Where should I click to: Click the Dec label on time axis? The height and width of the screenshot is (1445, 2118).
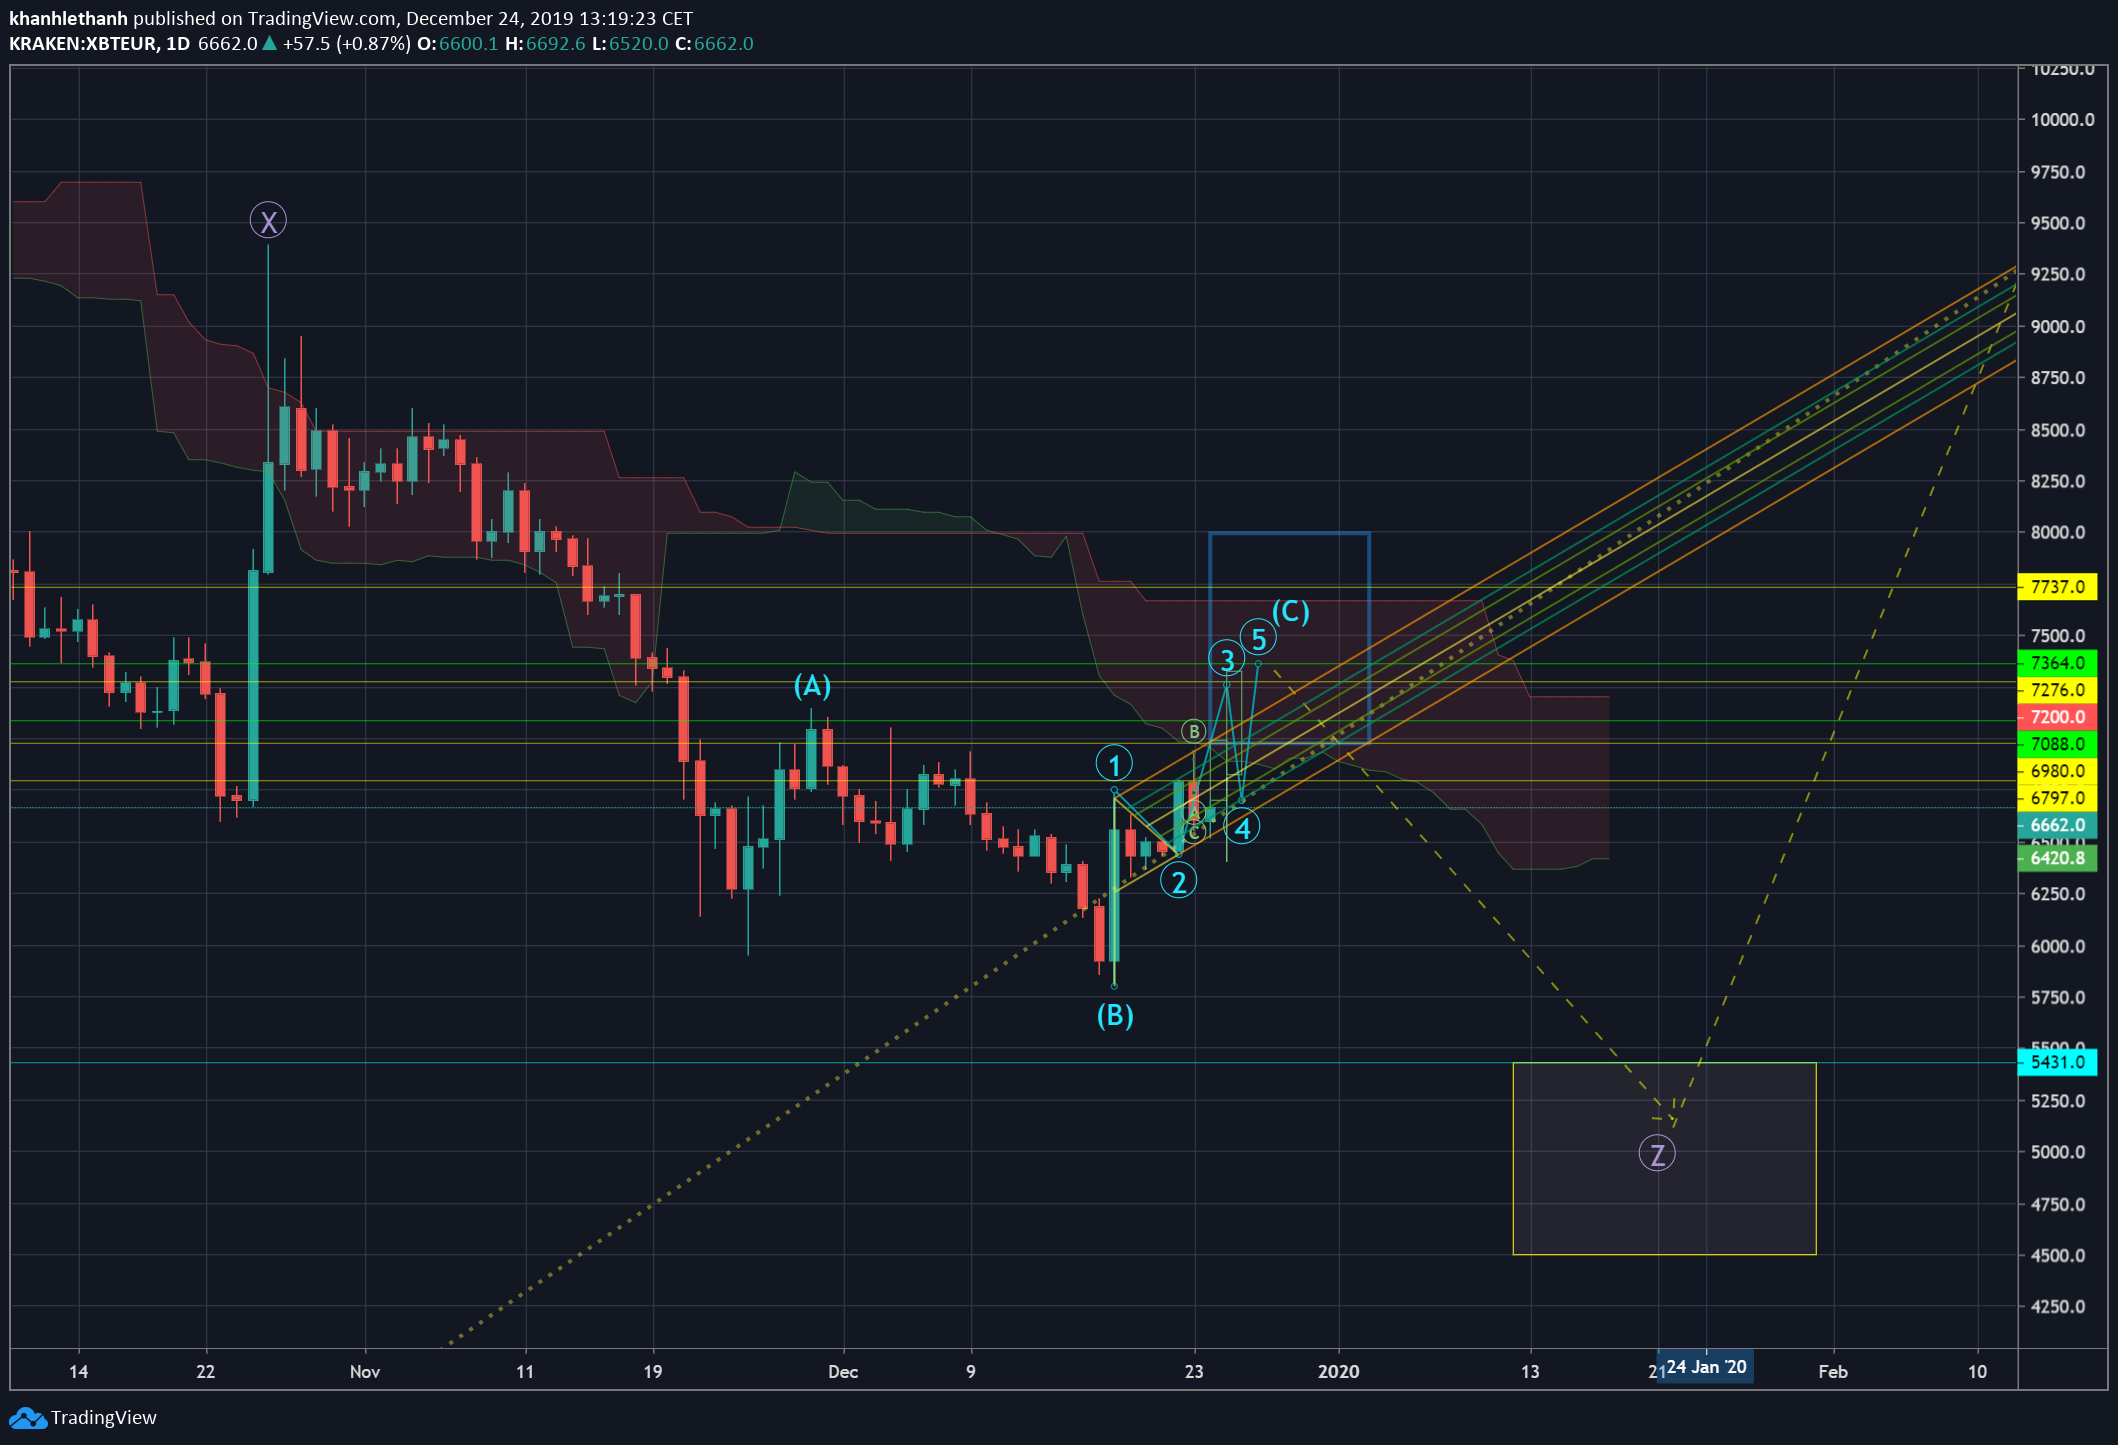843,1372
